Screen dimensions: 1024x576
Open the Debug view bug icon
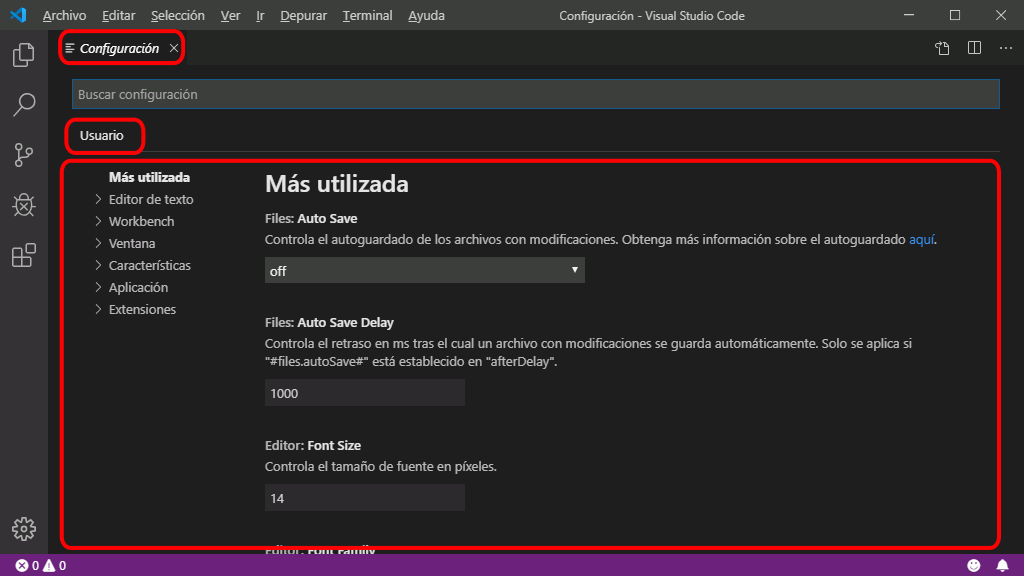tap(24, 205)
